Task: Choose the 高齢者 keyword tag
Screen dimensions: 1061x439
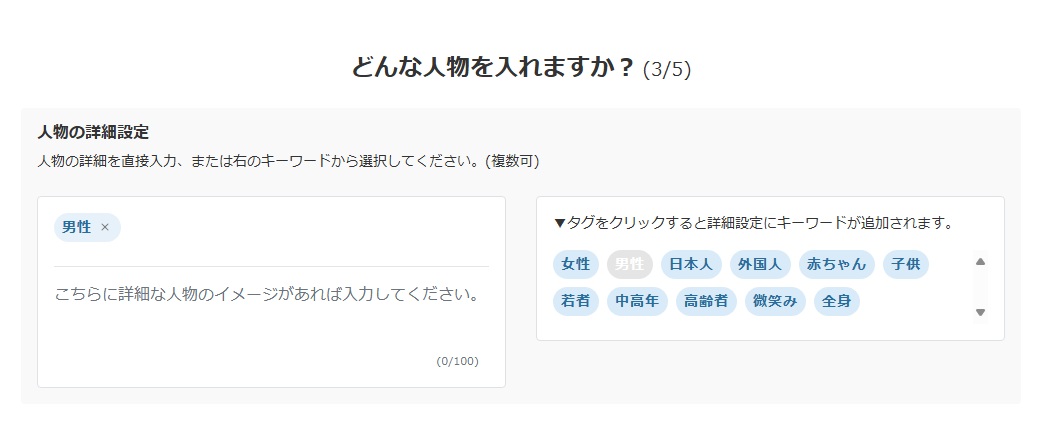Action: pyautogui.click(x=706, y=301)
